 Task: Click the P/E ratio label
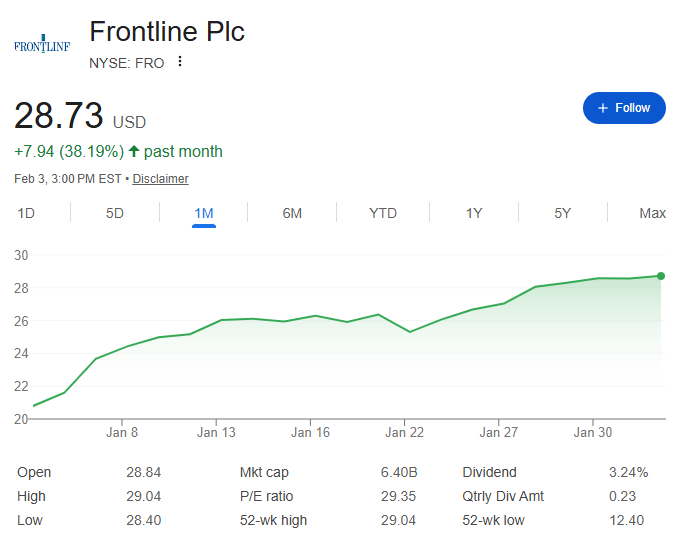266,496
